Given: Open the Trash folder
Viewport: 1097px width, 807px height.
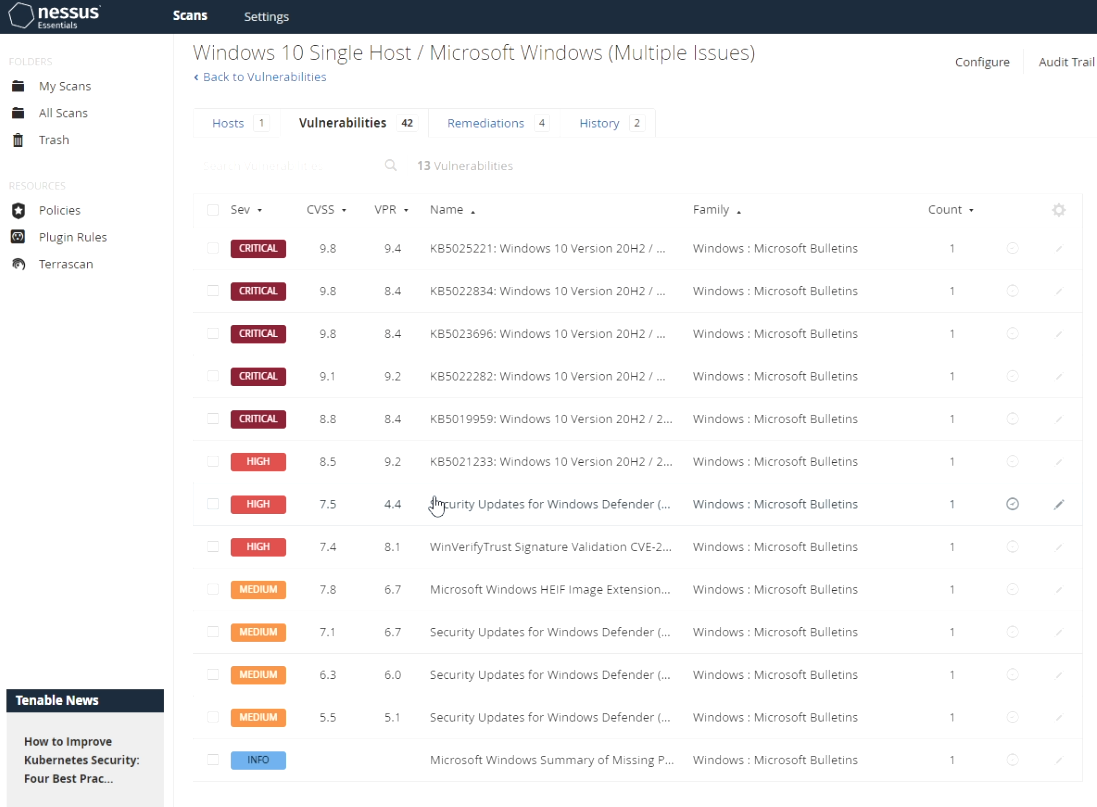Looking at the screenshot, I should click(54, 139).
